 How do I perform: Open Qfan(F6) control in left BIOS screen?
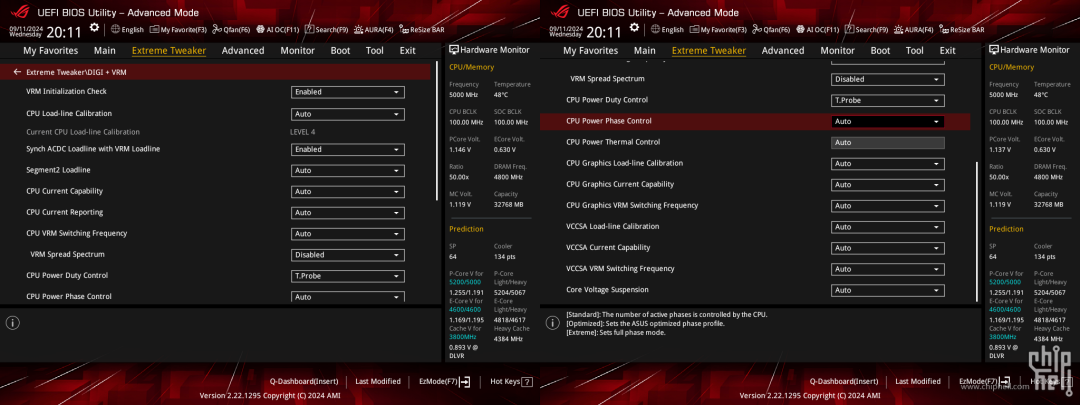231,30
